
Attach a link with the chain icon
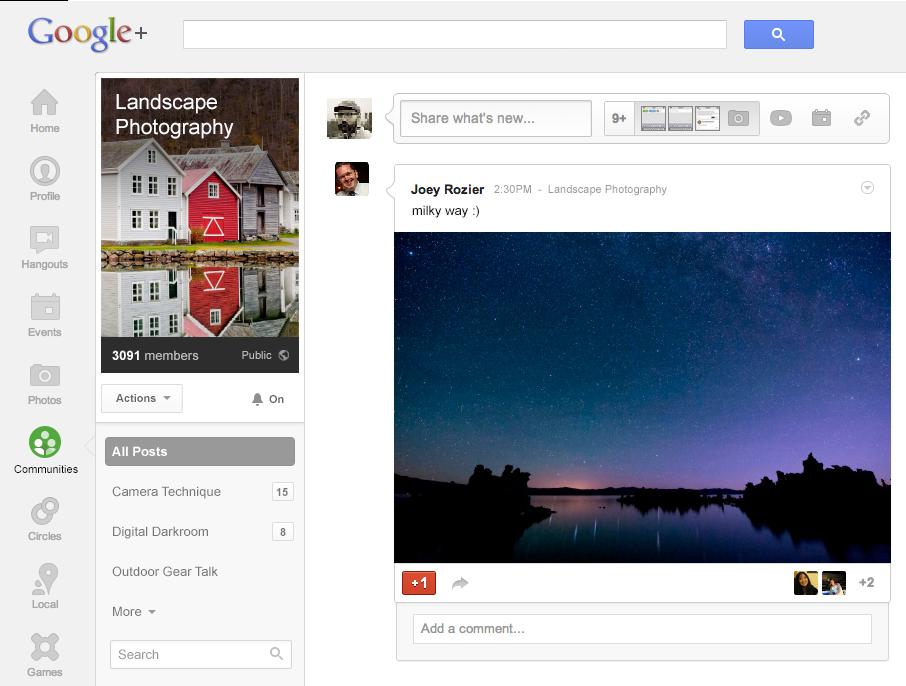861,118
